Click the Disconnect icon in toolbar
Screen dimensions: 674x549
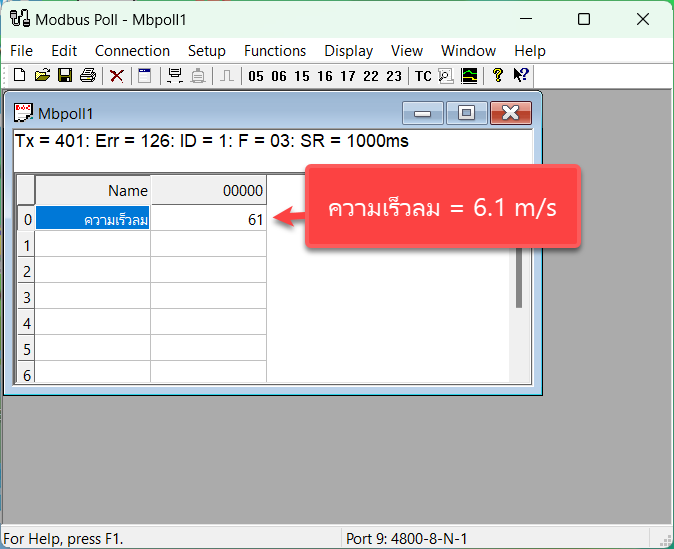pos(198,76)
